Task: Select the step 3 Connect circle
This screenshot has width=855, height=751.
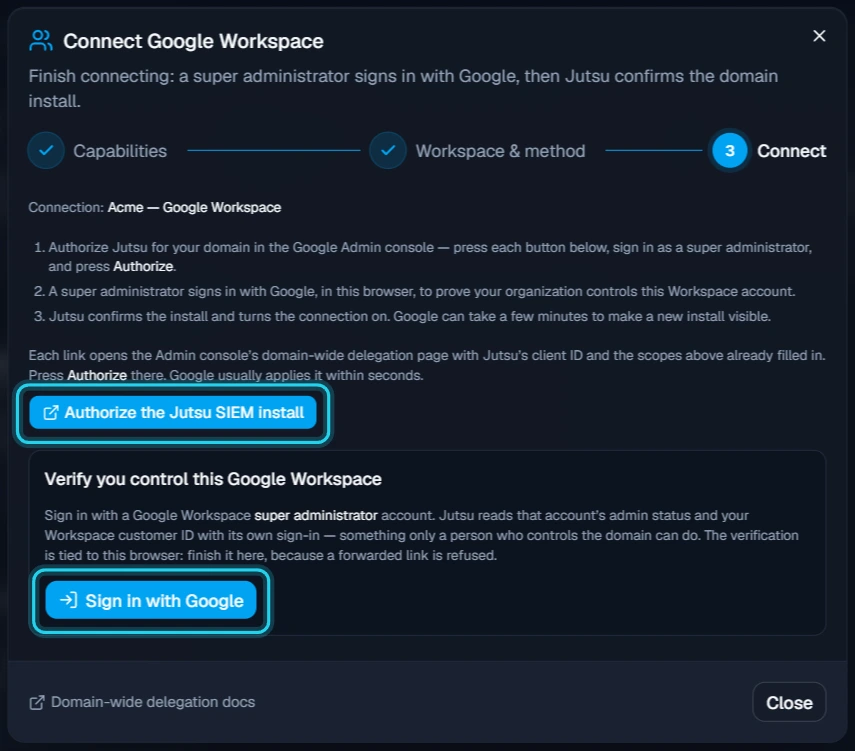Action: [x=730, y=151]
